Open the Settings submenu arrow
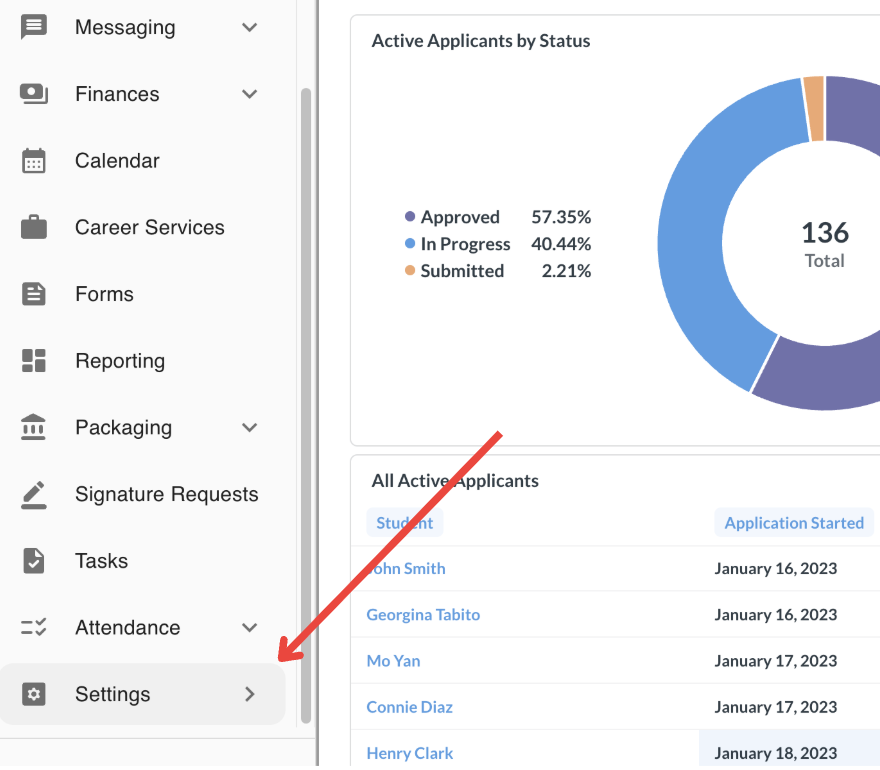 (x=250, y=694)
